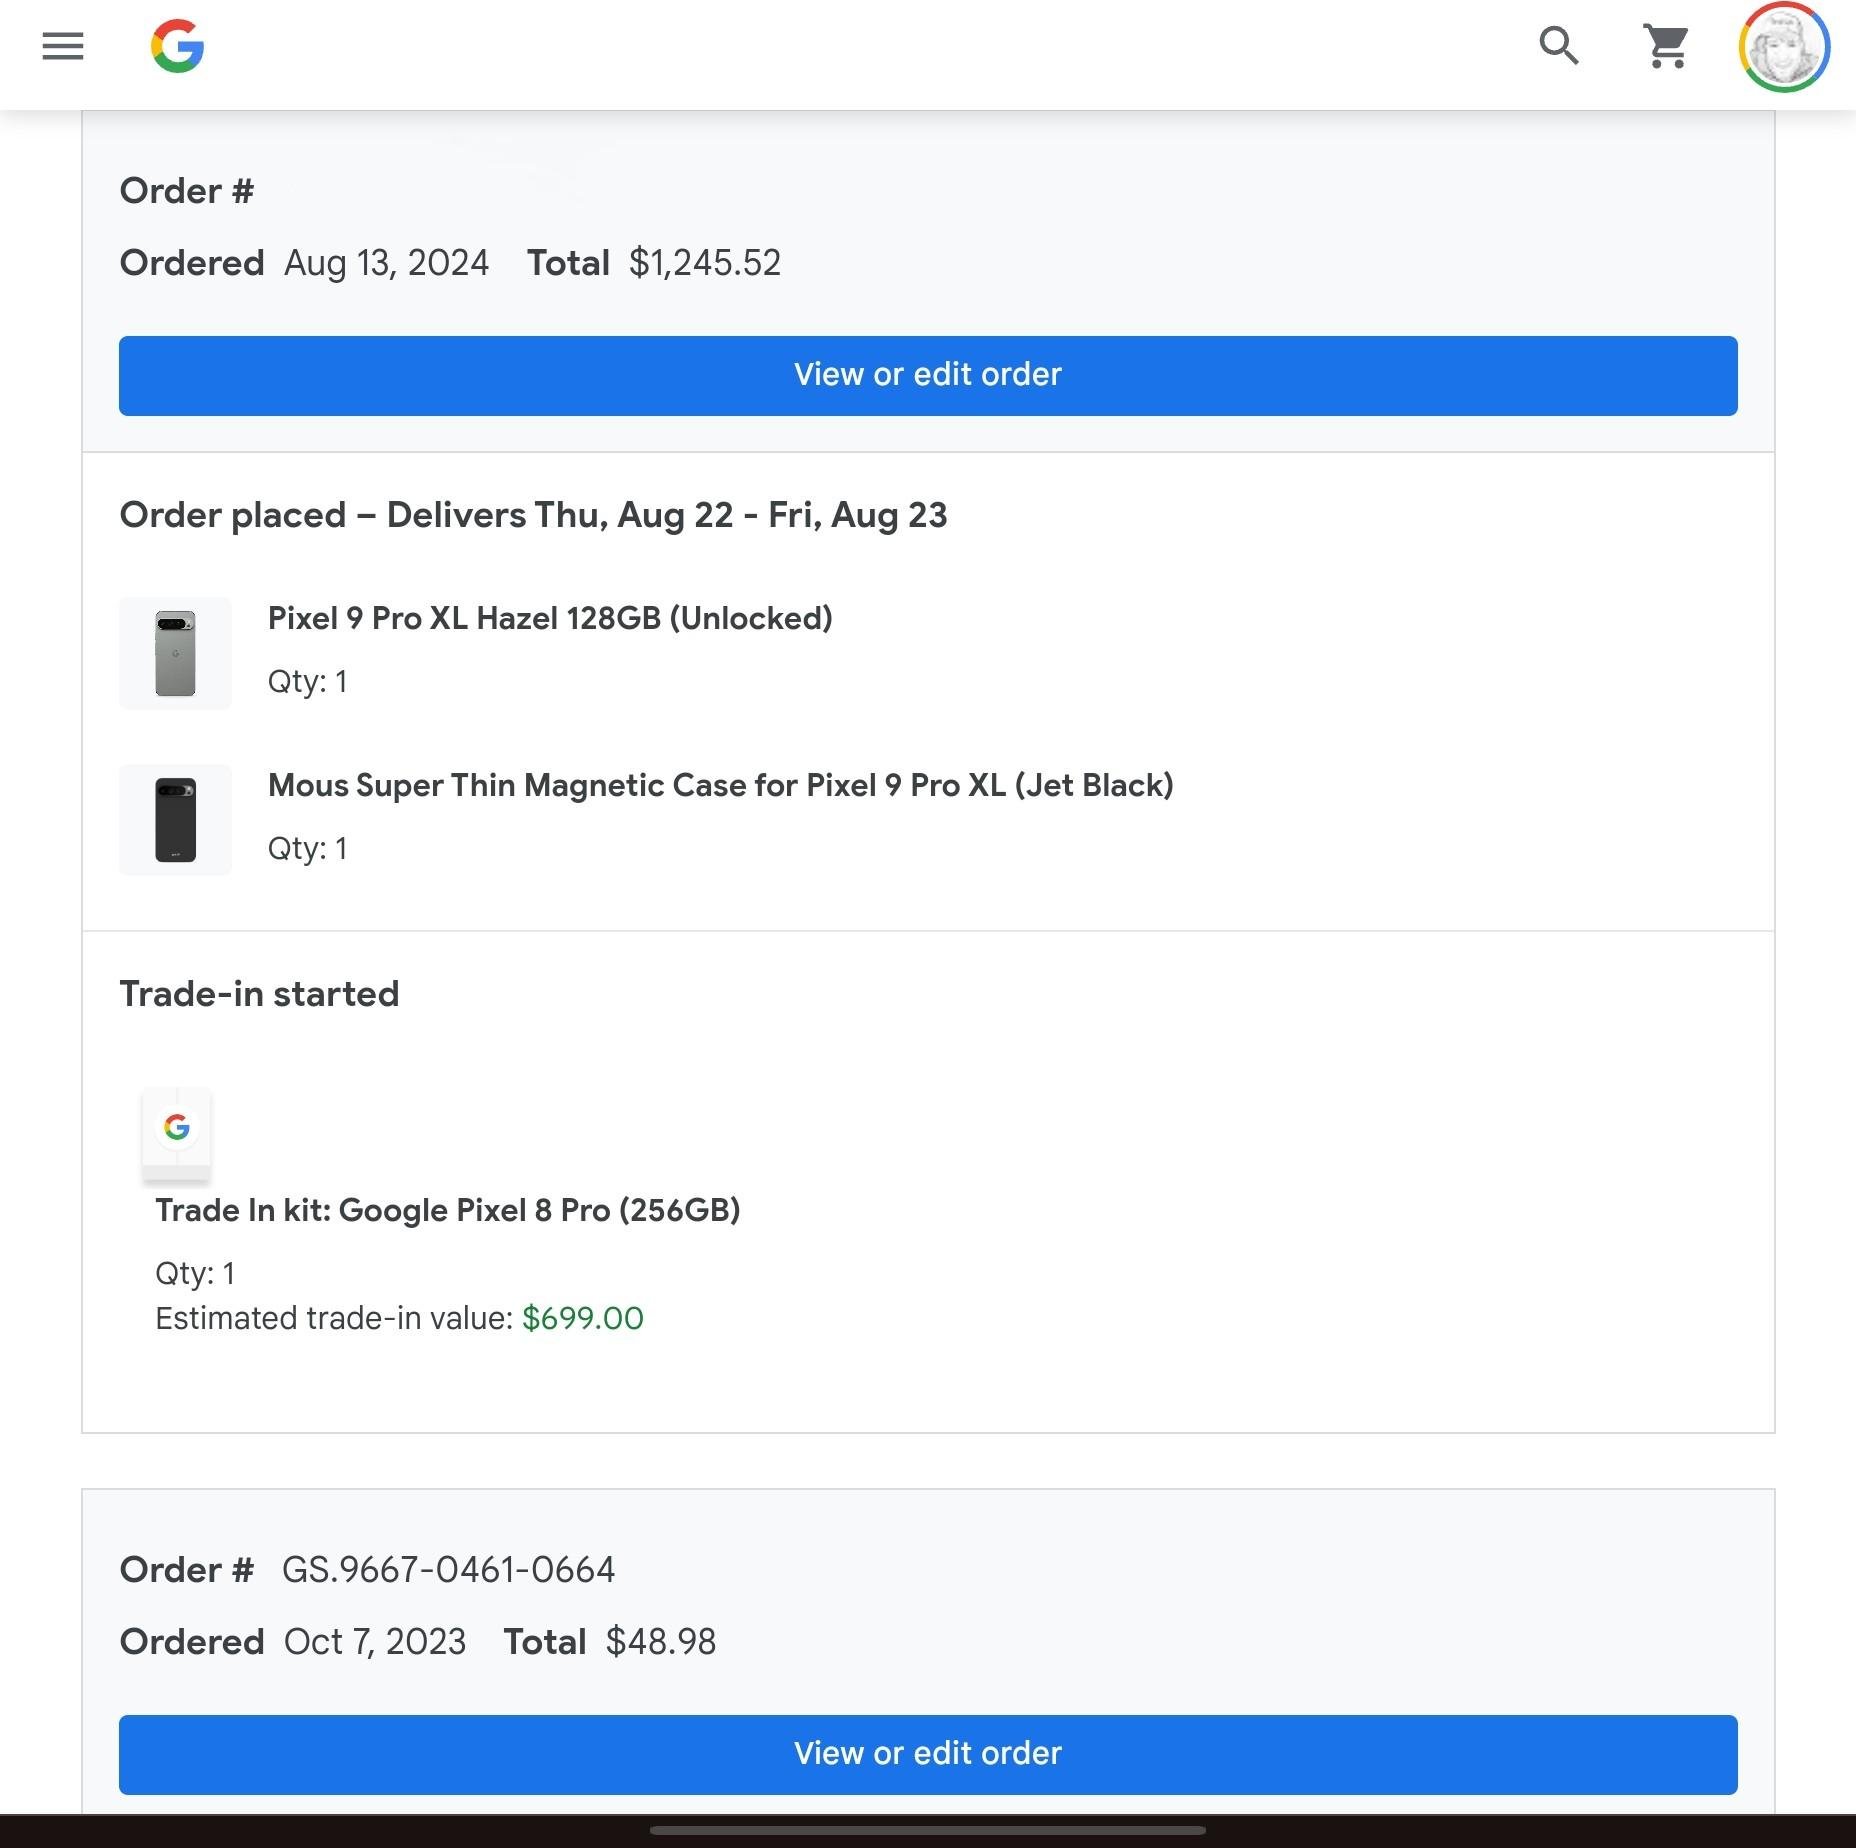Image resolution: width=1856 pixels, height=1848 pixels.
Task: Click the $1,245.52 order total
Action: pyautogui.click(x=705, y=263)
